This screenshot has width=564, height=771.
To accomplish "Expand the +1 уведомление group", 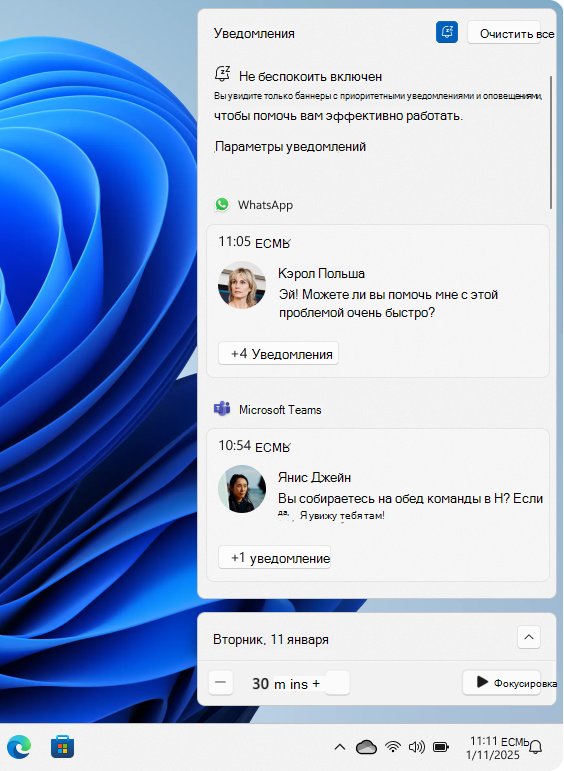I will pyautogui.click(x=274, y=558).
